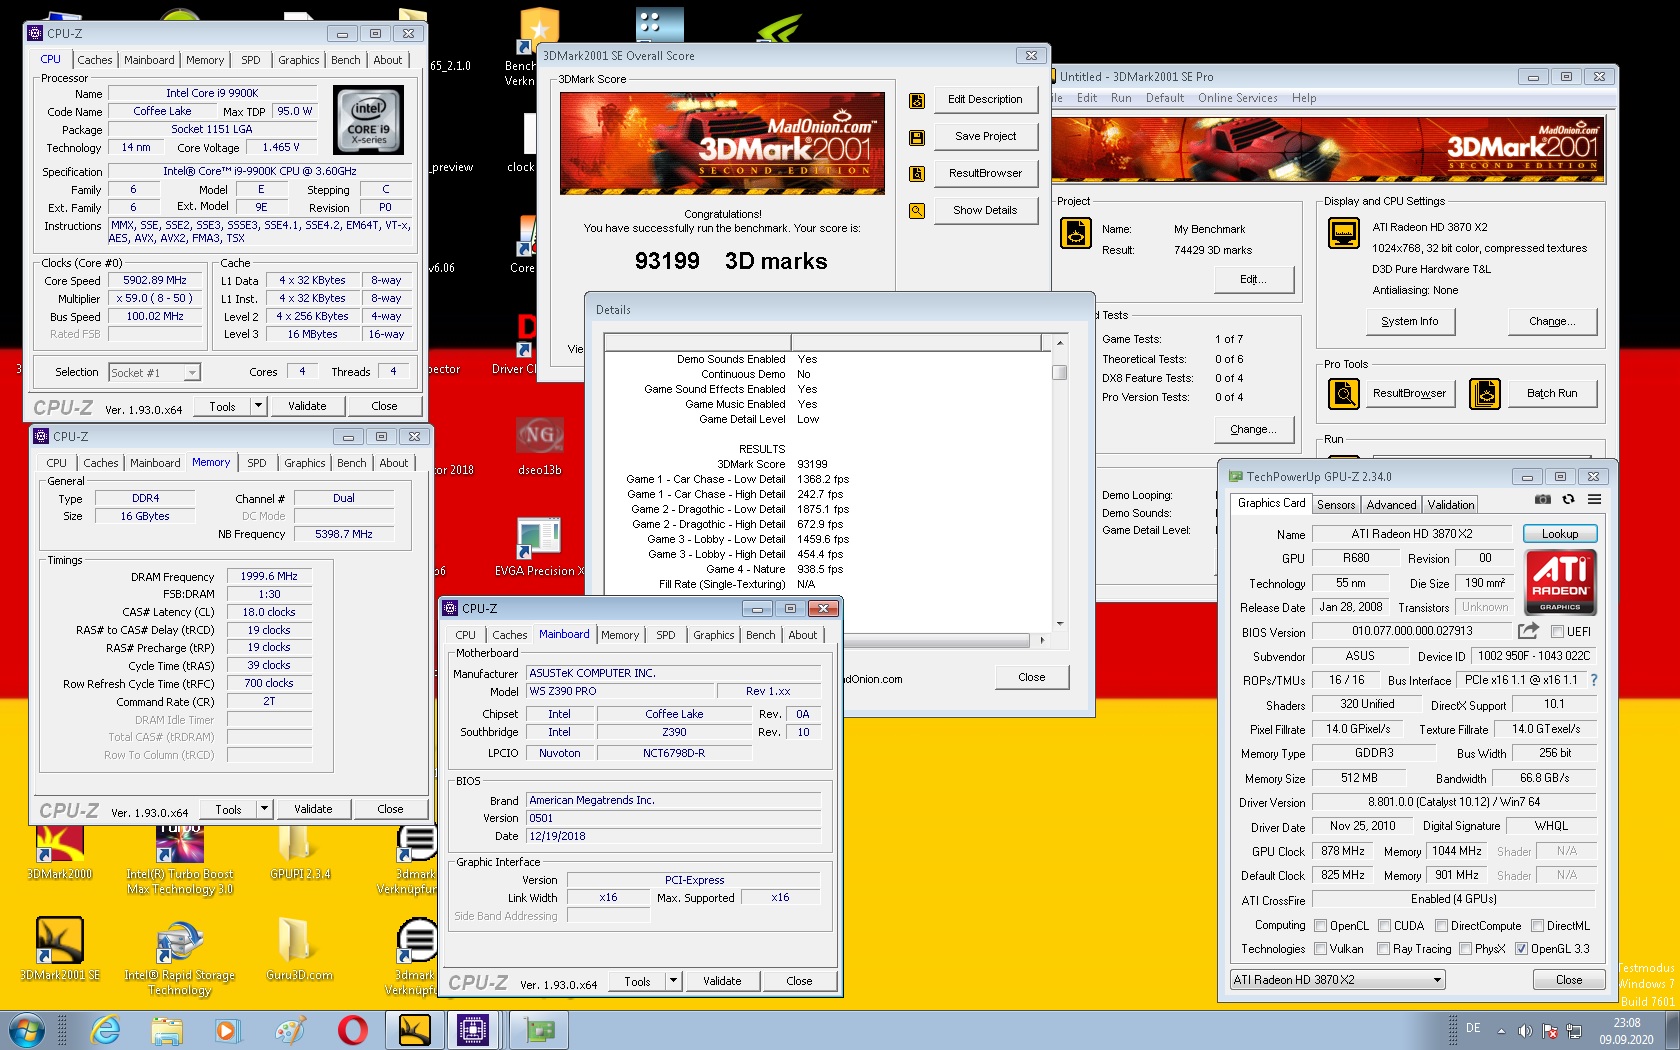Click the ResultBrowser icon in the score window

916,174
